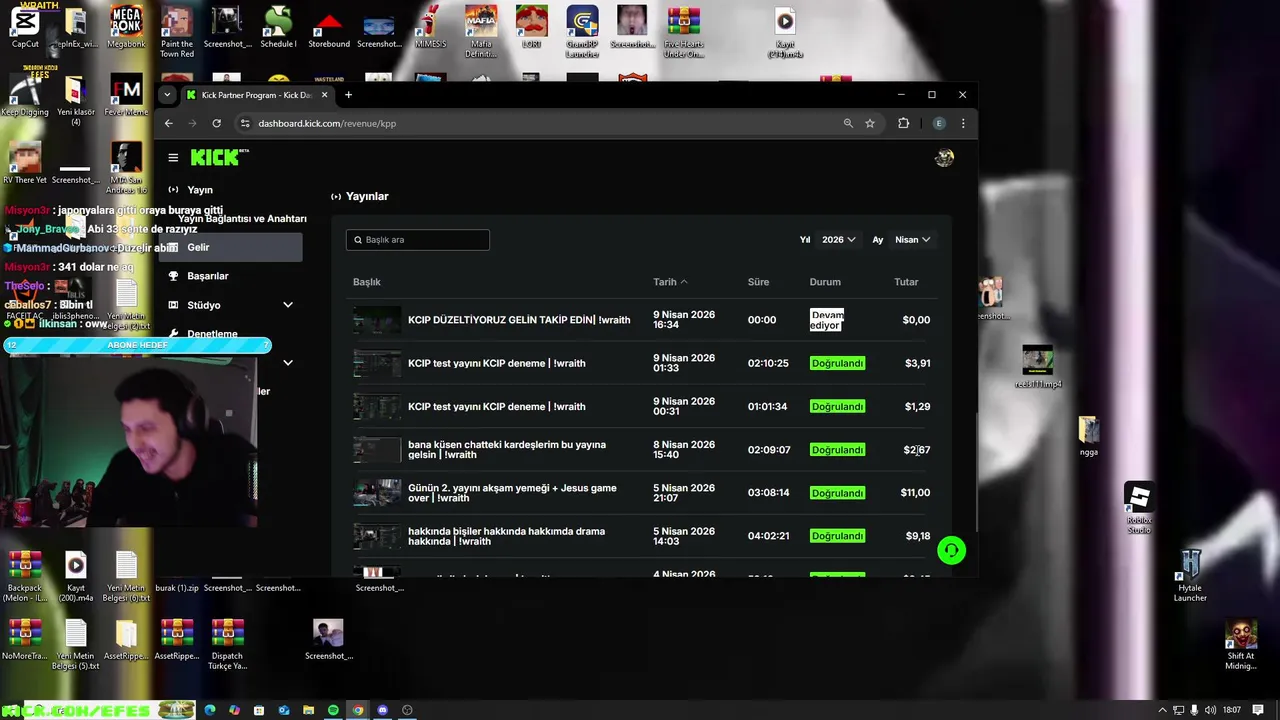Image resolution: width=1280 pixels, height=720 pixels.
Task: Click the KICK logo in the dashboard header
Action: (219, 157)
